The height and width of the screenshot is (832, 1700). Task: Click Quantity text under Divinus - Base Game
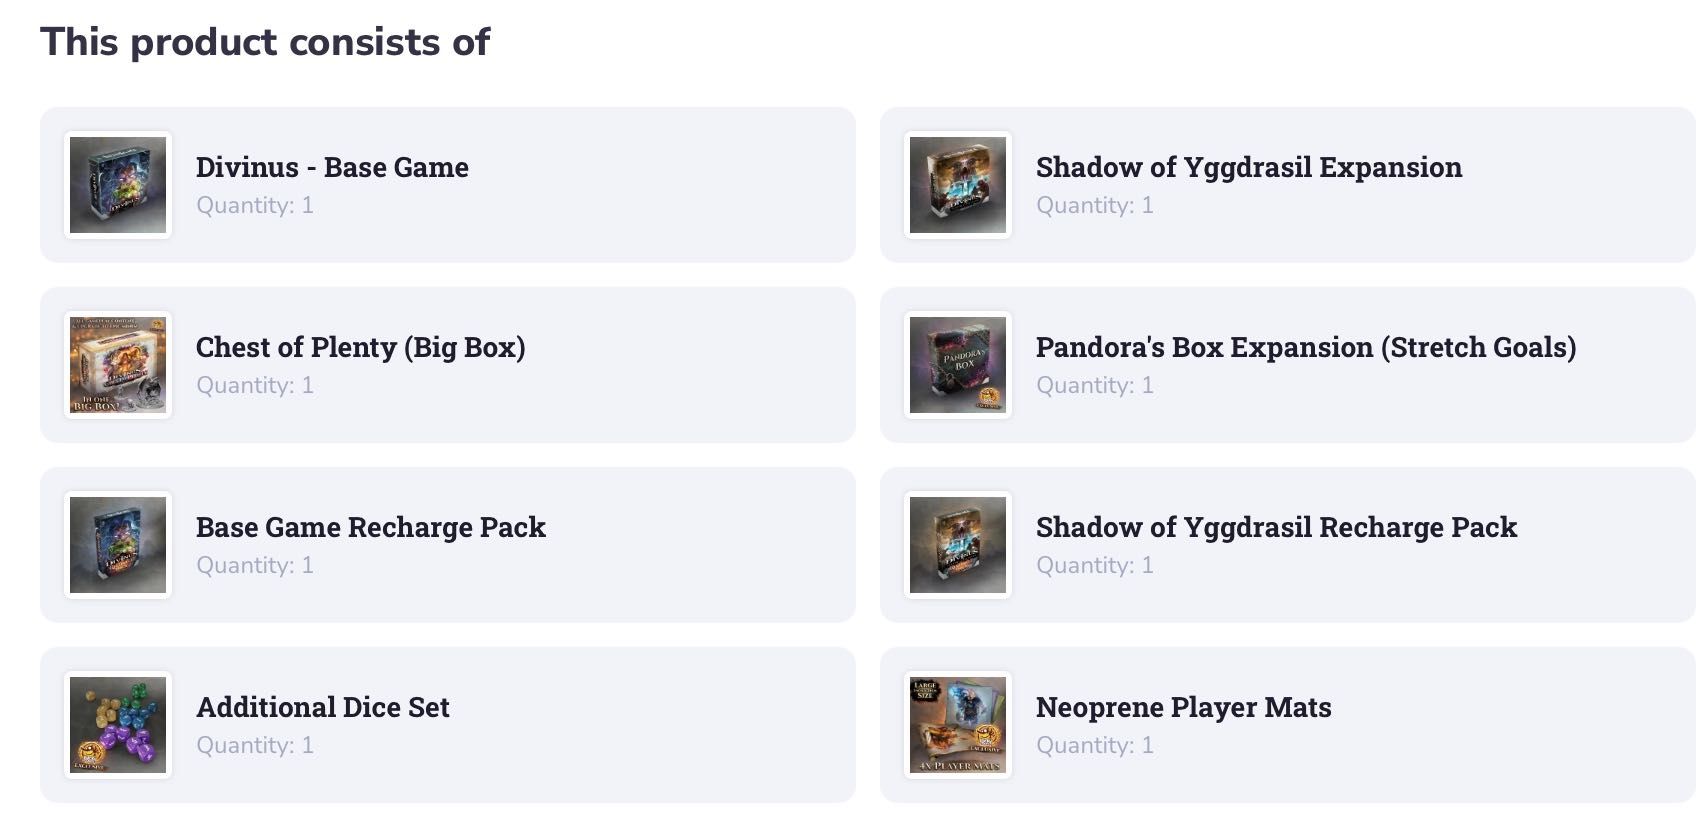tap(255, 205)
